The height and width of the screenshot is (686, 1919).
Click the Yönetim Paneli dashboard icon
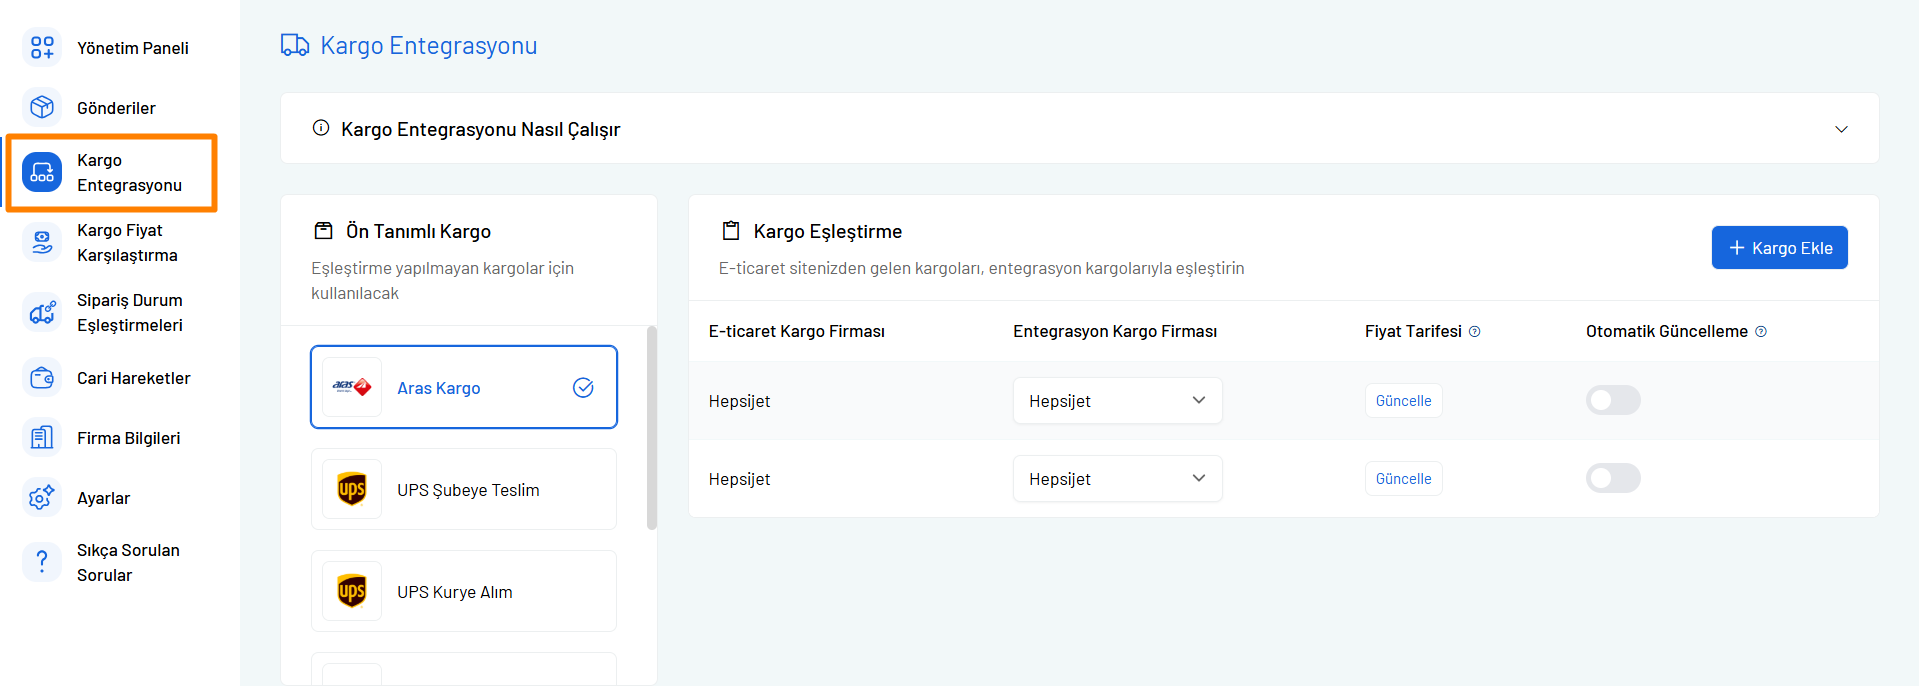coord(42,48)
